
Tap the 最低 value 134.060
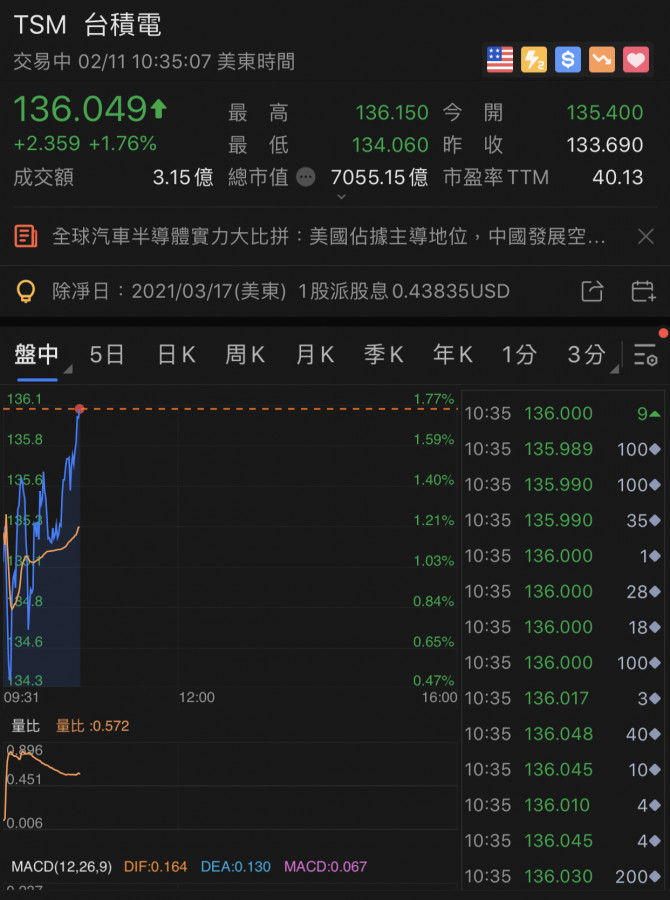click(390, 145)
